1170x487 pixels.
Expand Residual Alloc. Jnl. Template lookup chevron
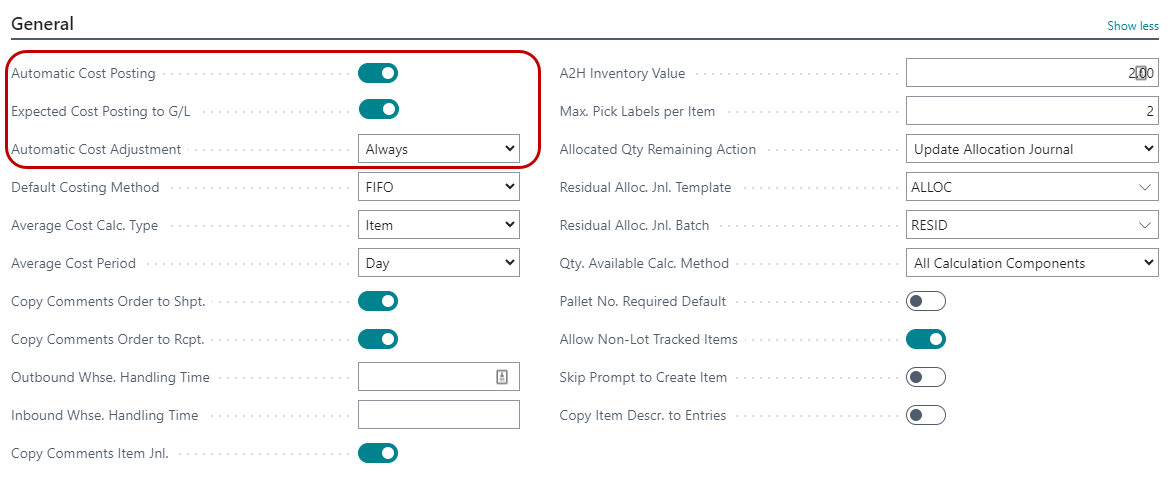pyautogui.click(x=1145, y=187)
